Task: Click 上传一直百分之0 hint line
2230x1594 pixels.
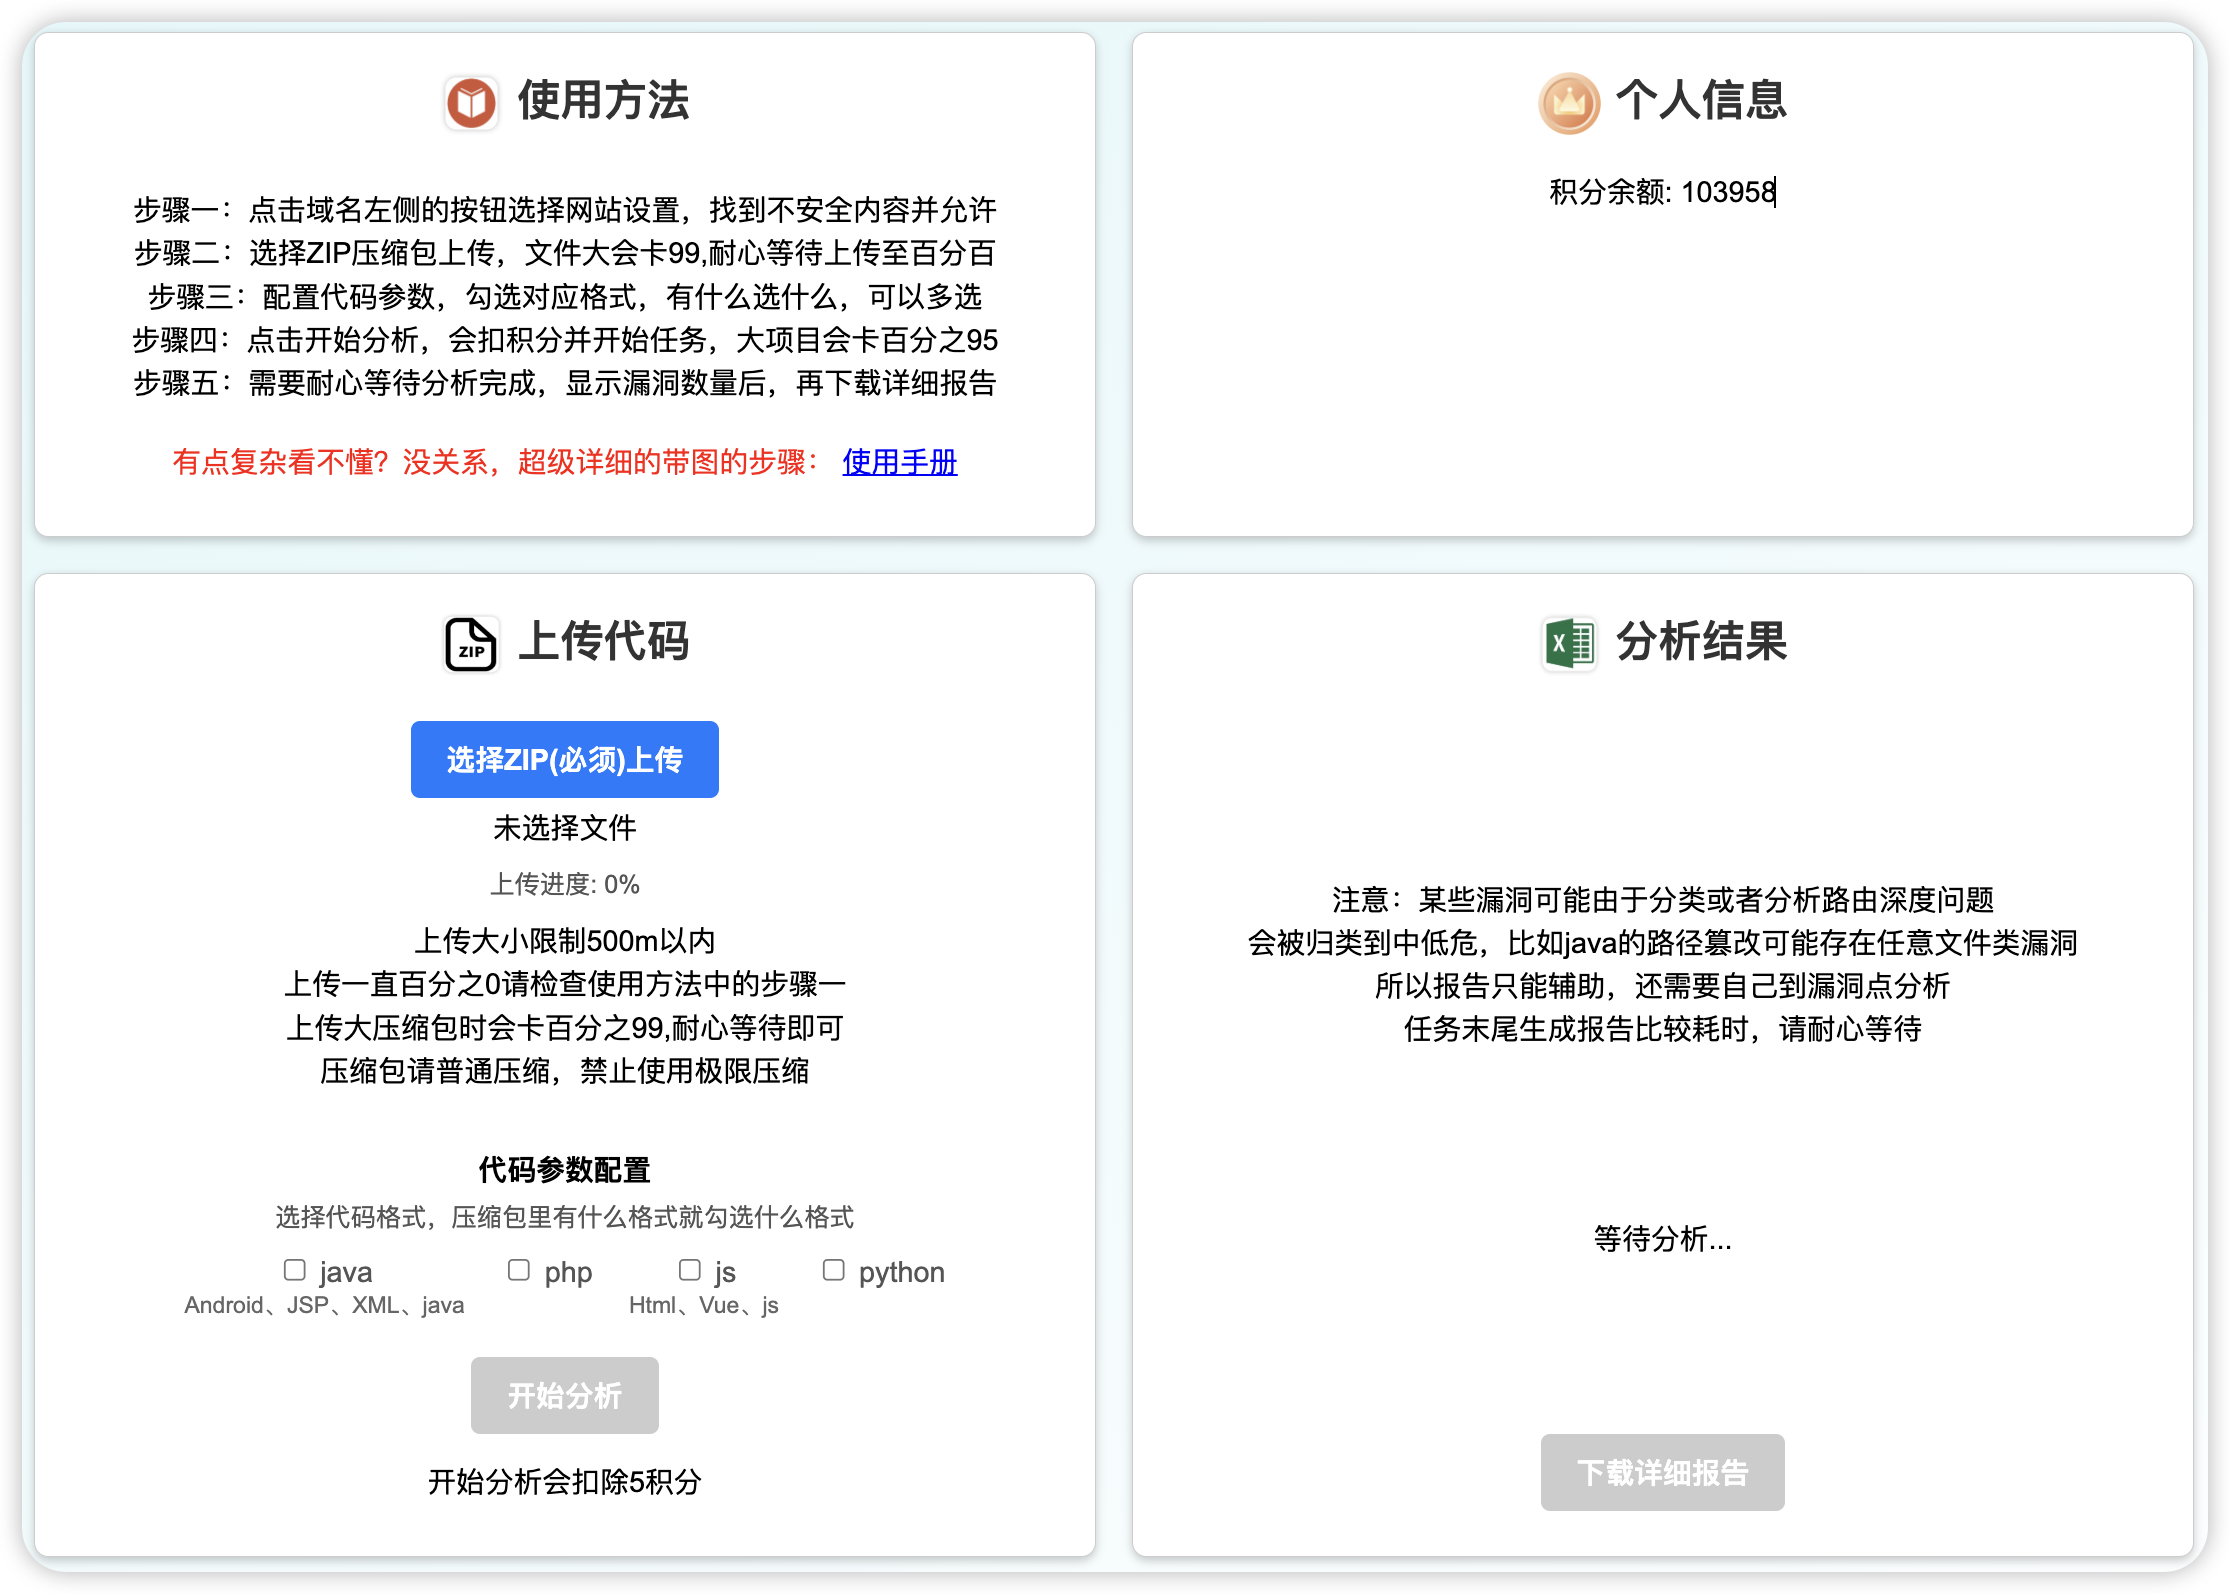Action: 564,984
